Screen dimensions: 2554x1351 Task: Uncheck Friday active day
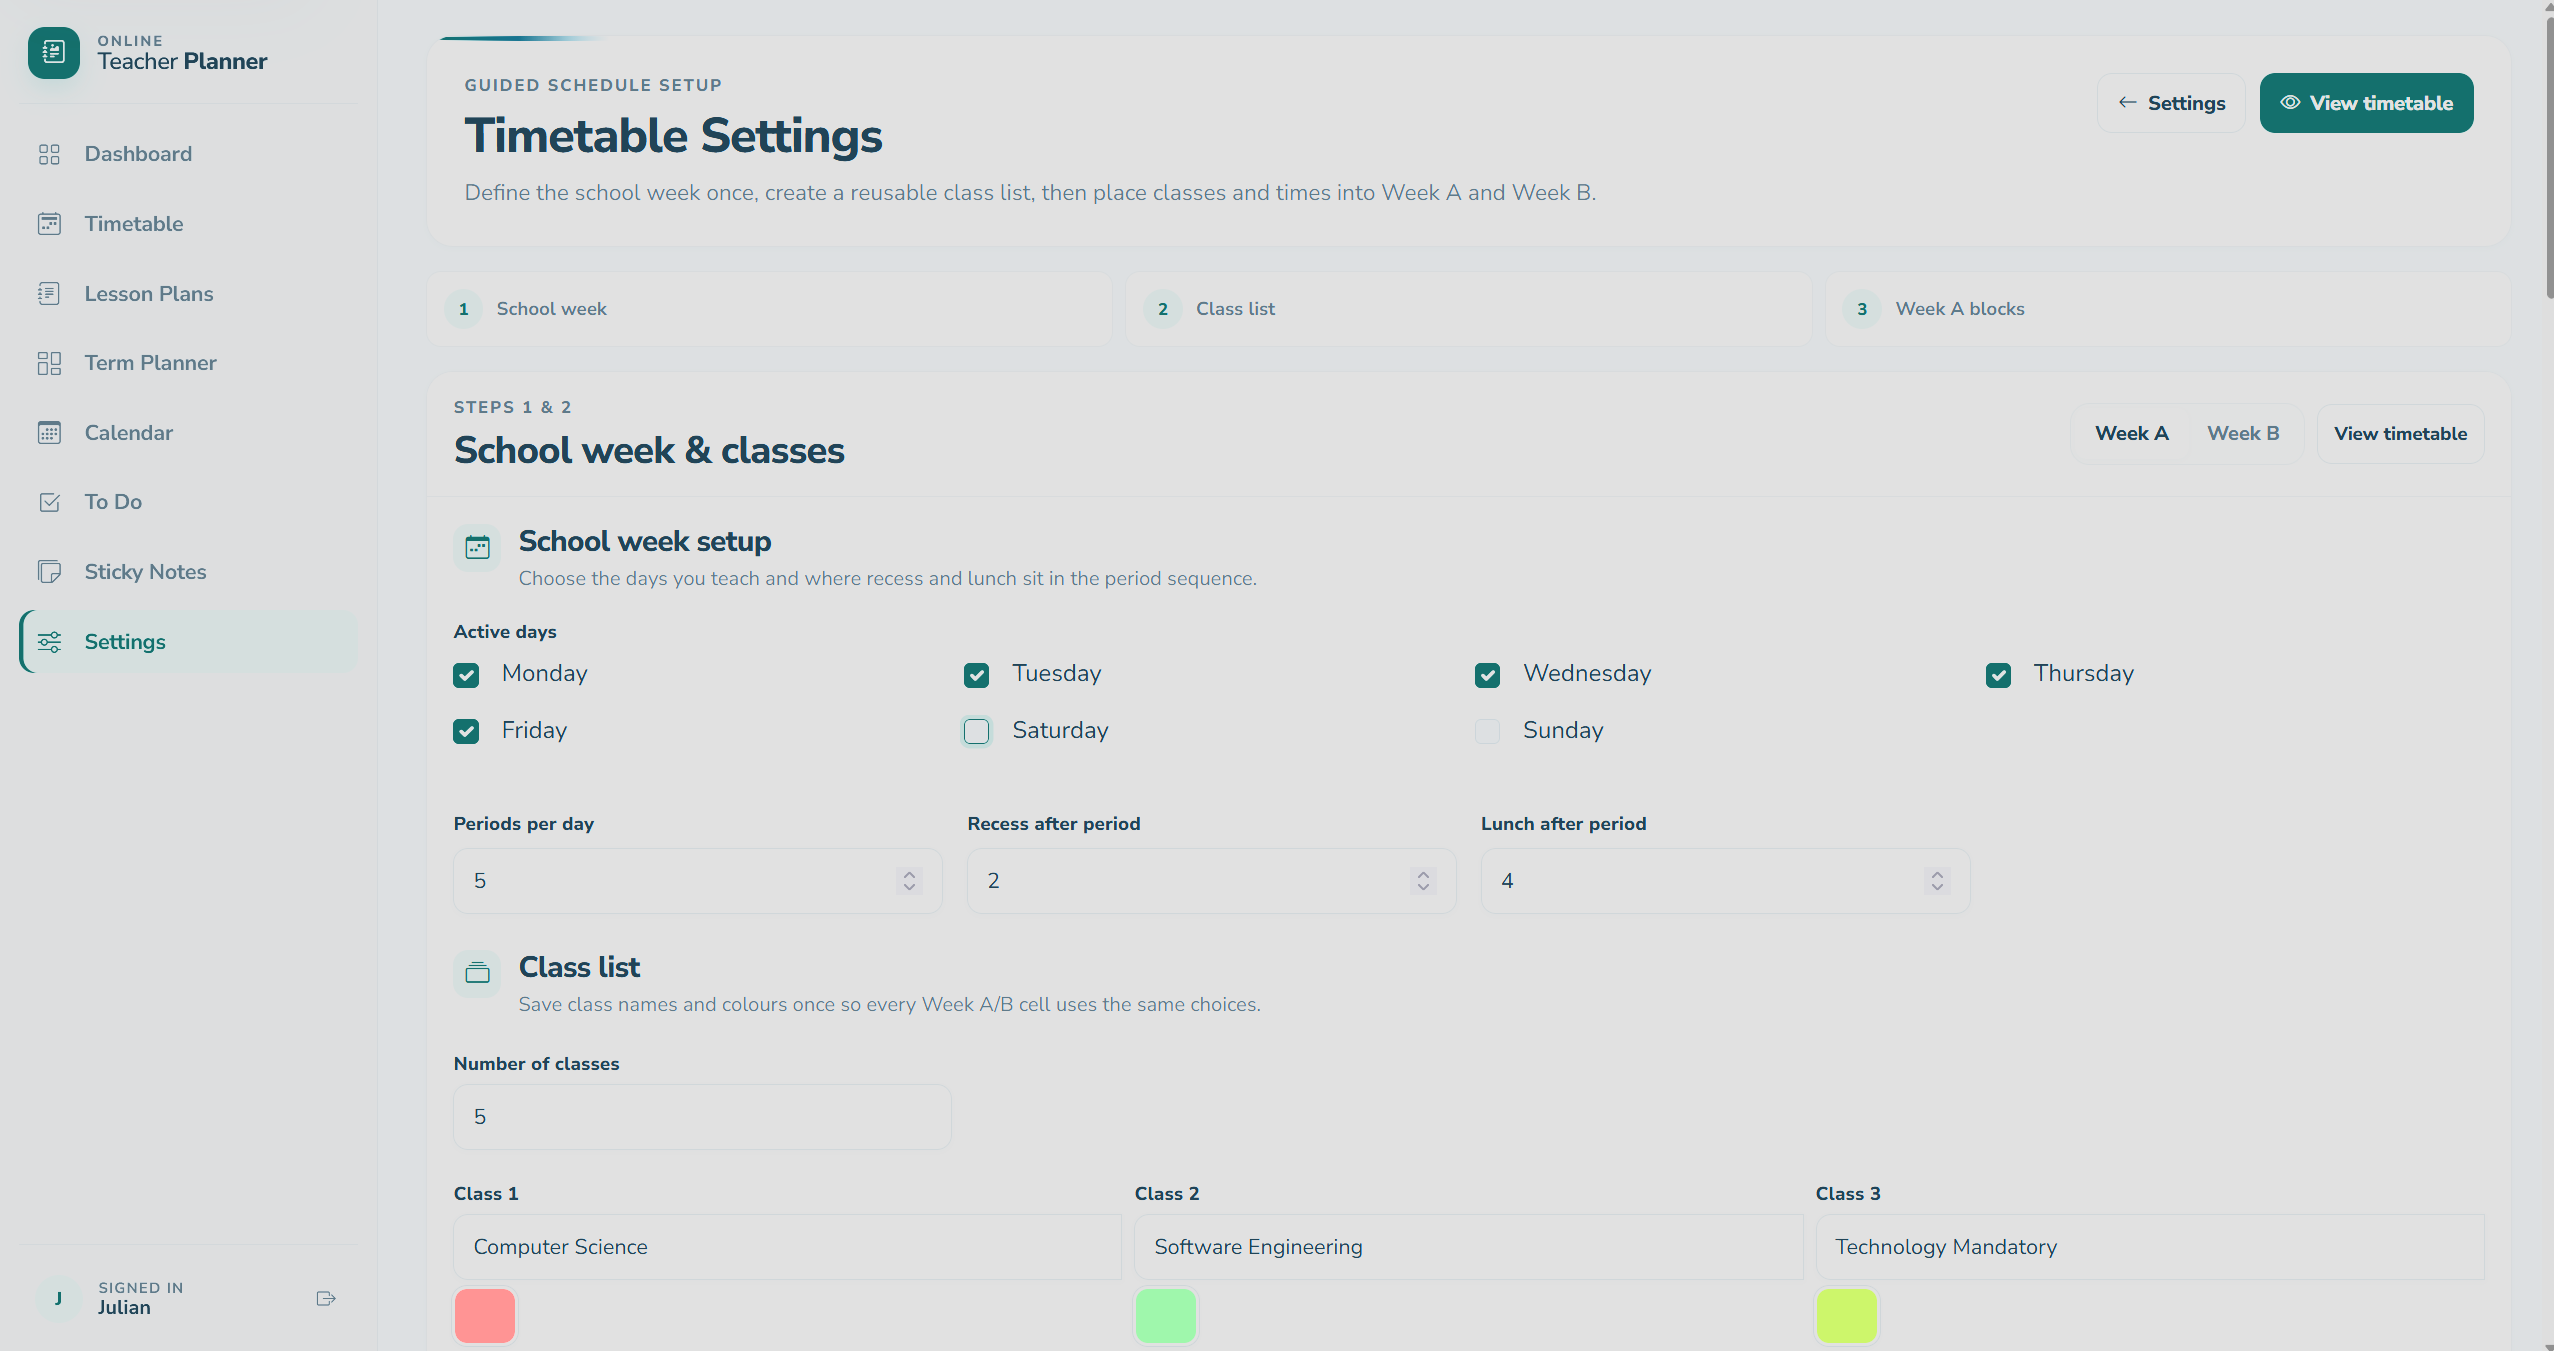(x=466, y=732)
